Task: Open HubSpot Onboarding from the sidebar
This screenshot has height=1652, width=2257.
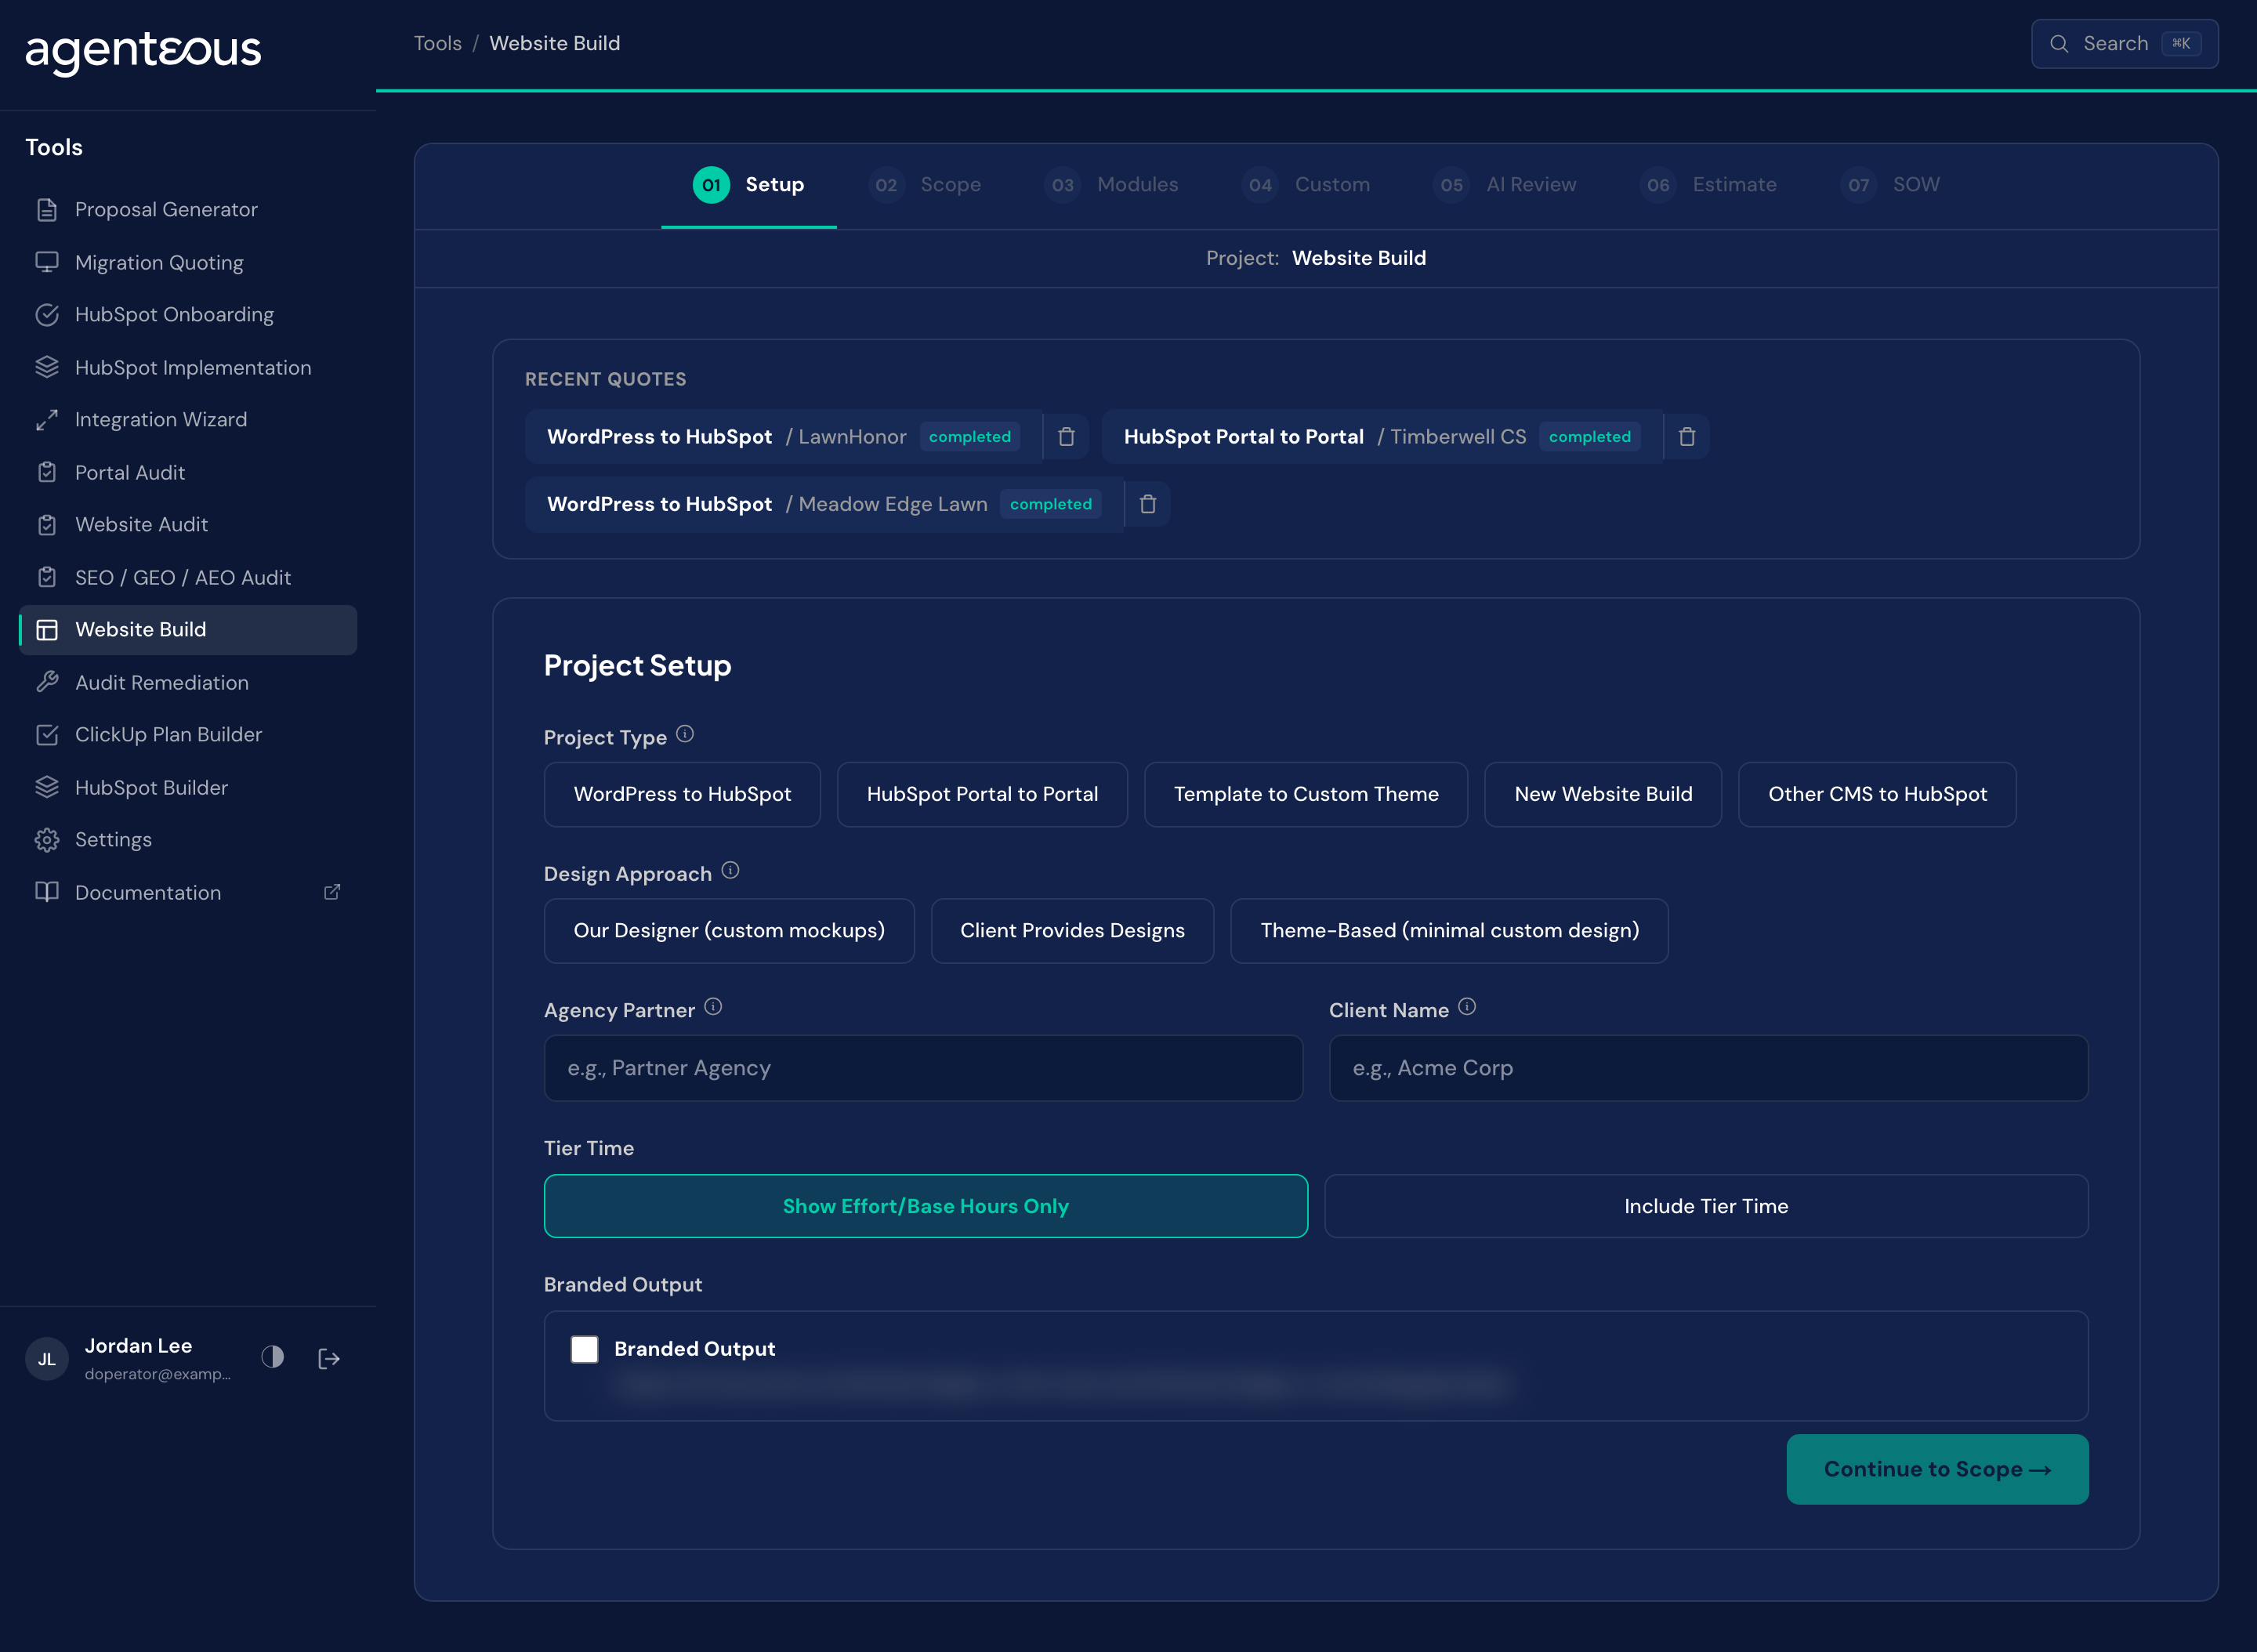Action: [x=188, y=314]
